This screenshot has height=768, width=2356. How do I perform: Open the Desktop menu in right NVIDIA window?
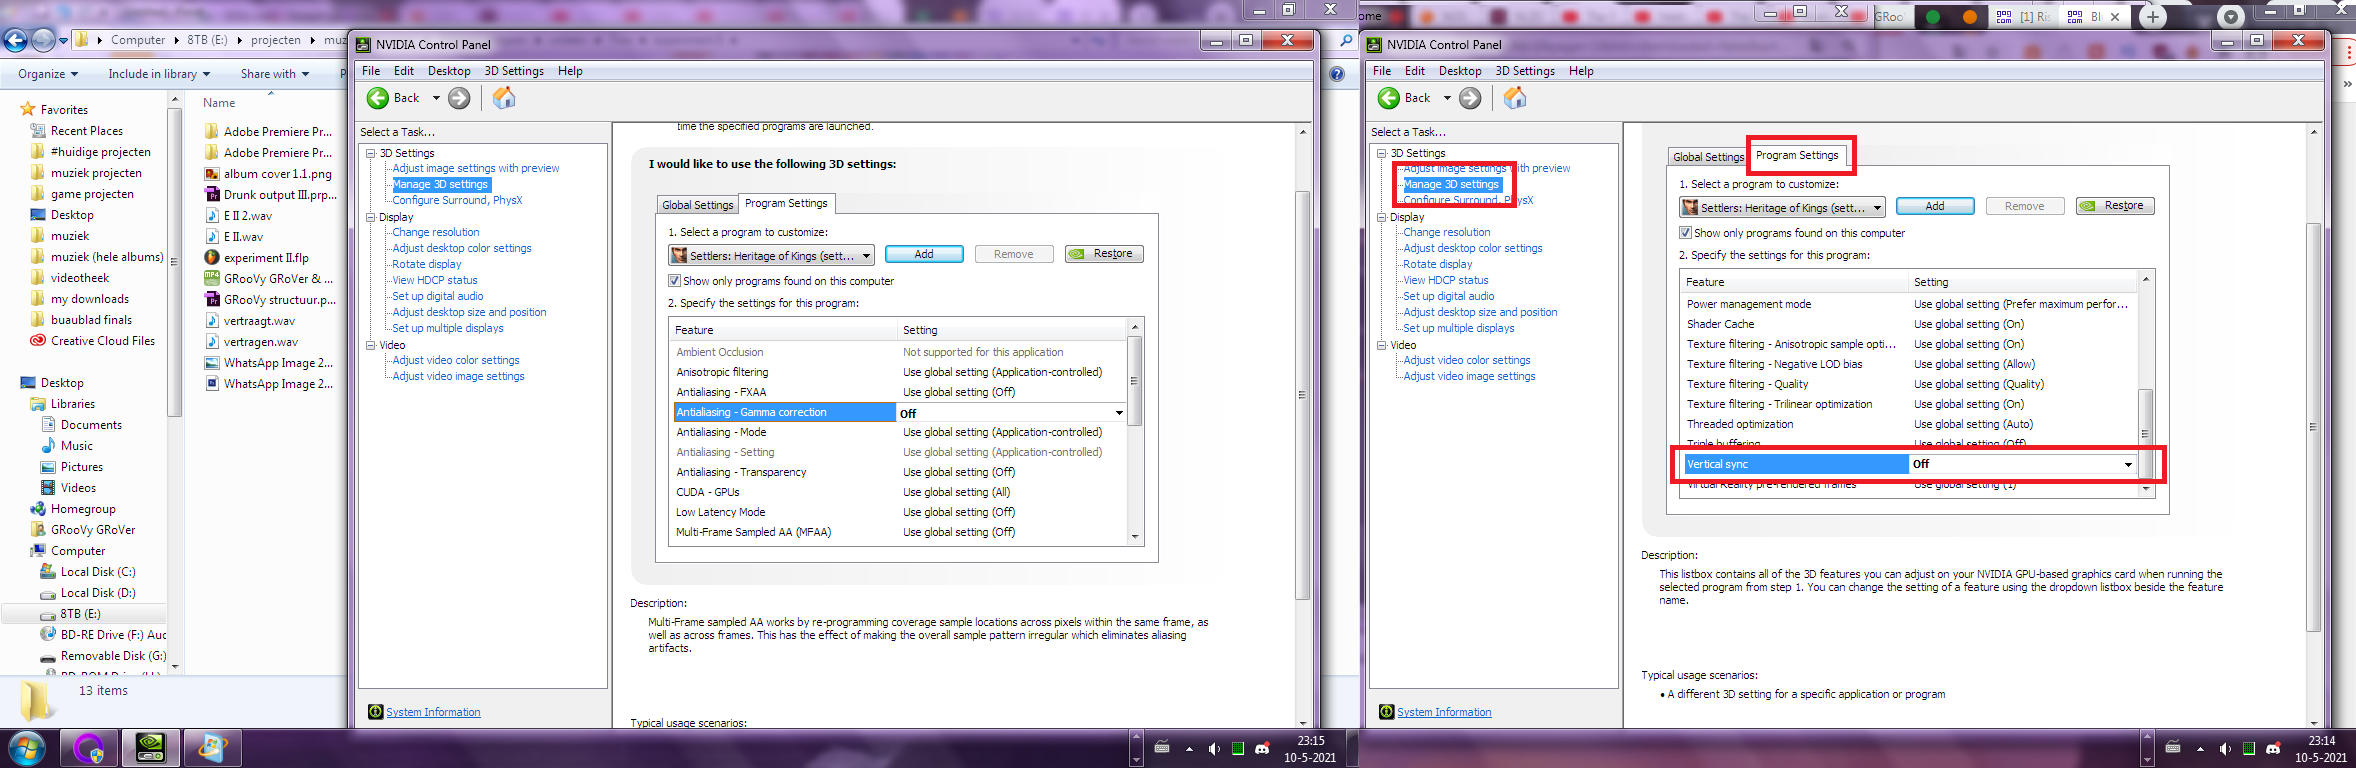tap(1460, 71)
